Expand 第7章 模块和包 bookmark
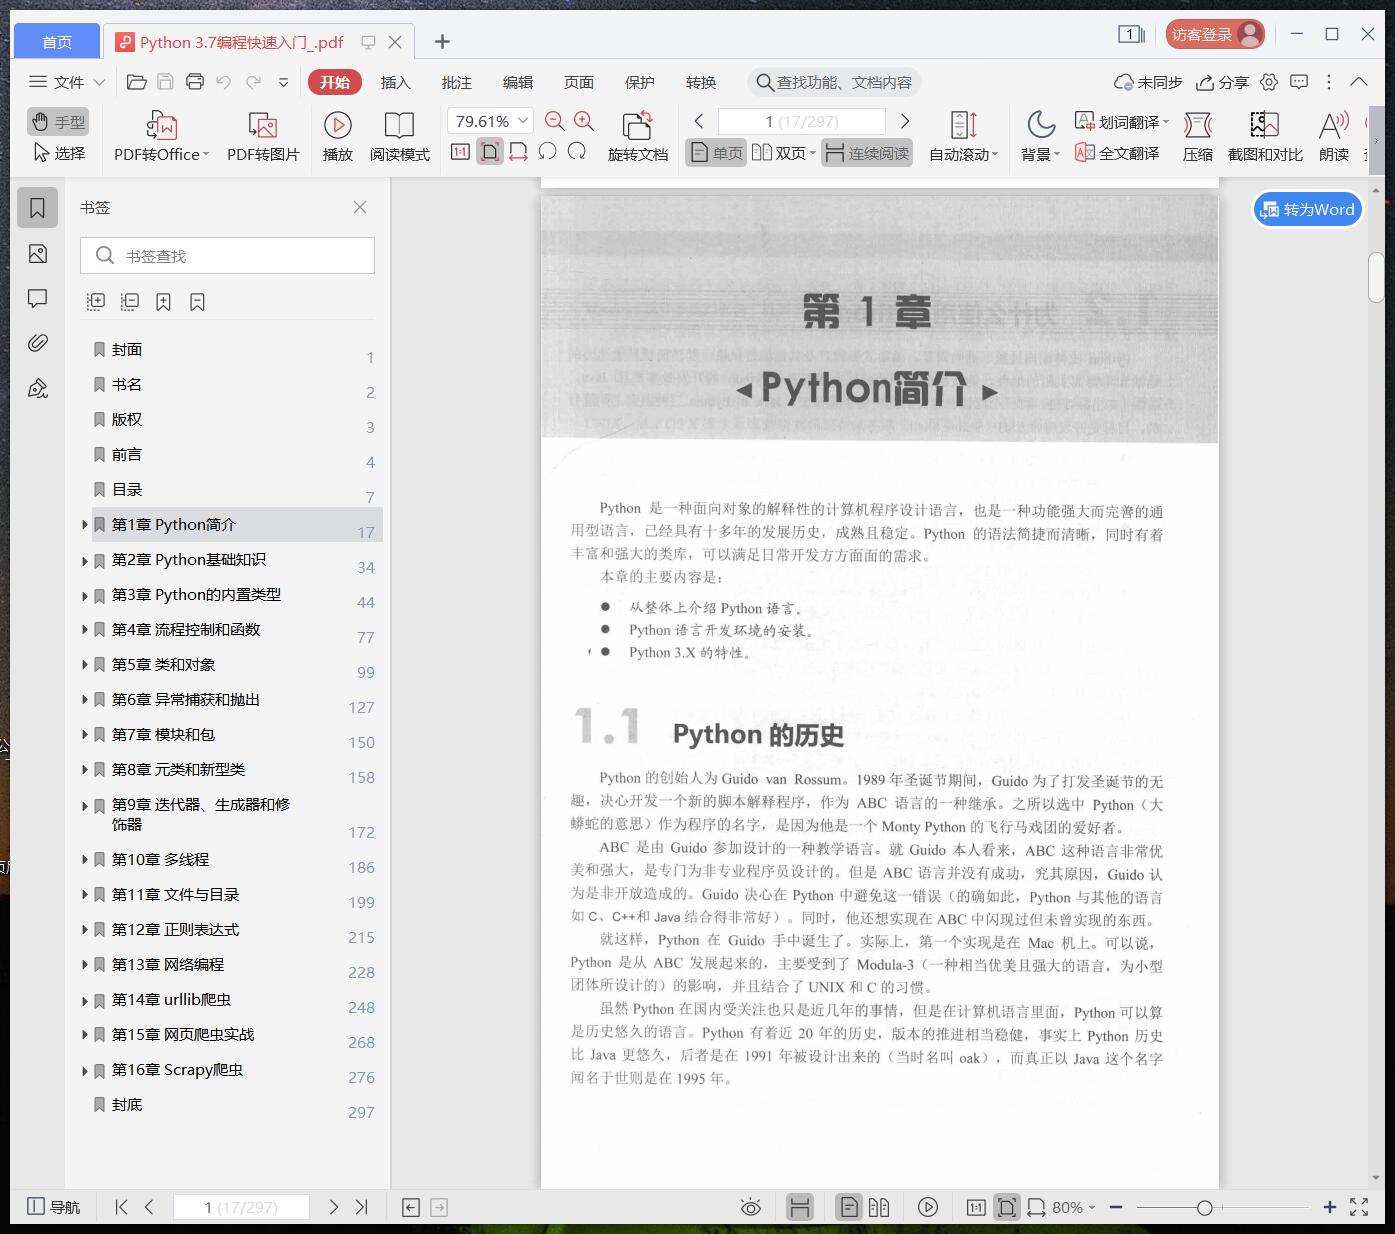Screen dimensions: 1395x1234 point(85,736)
